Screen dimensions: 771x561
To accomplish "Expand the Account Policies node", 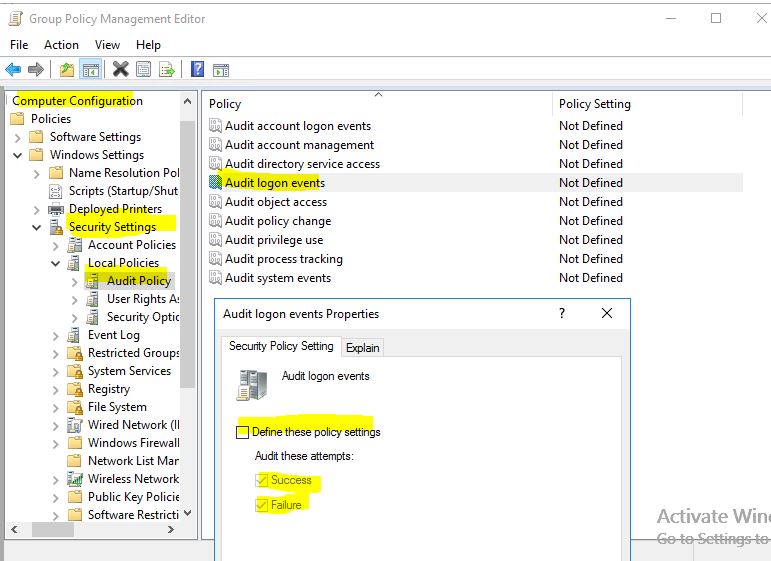I will (x=56, y=245).
